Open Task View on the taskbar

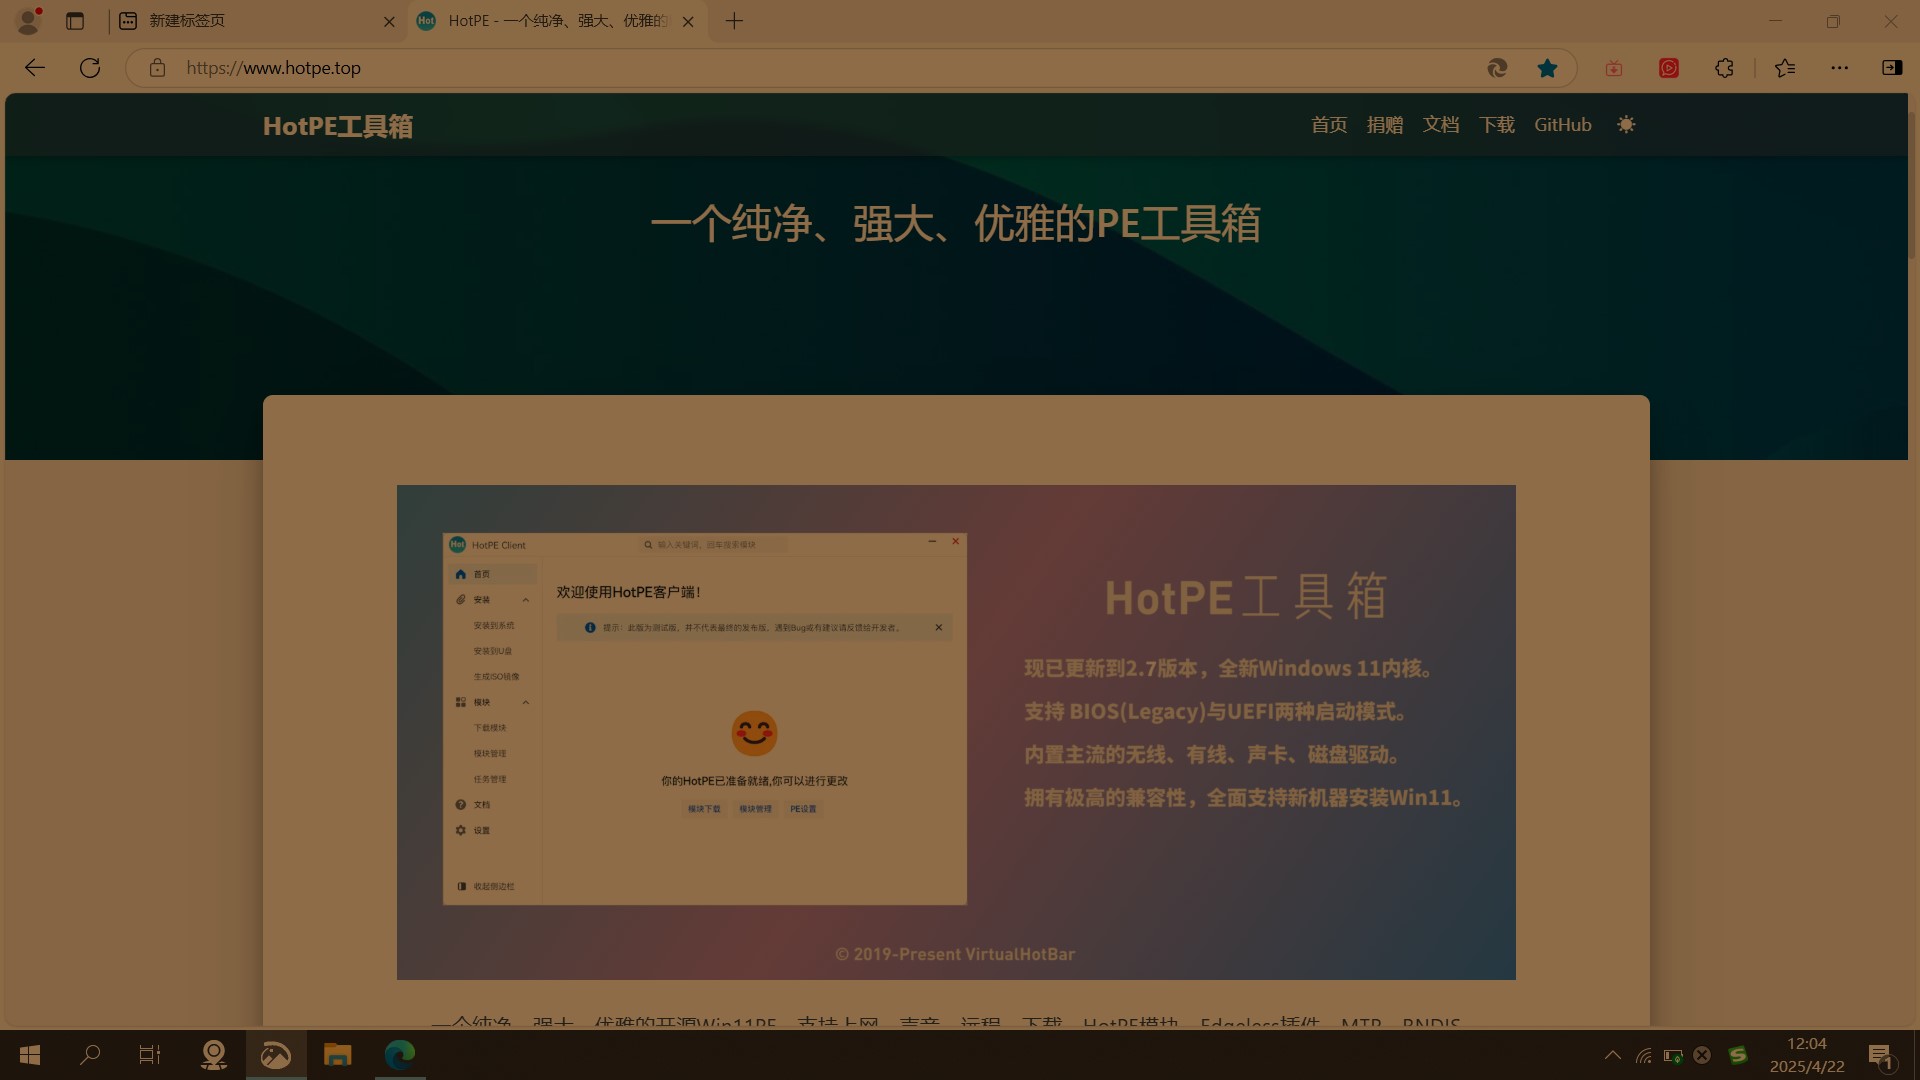(x=150, y=1055)
